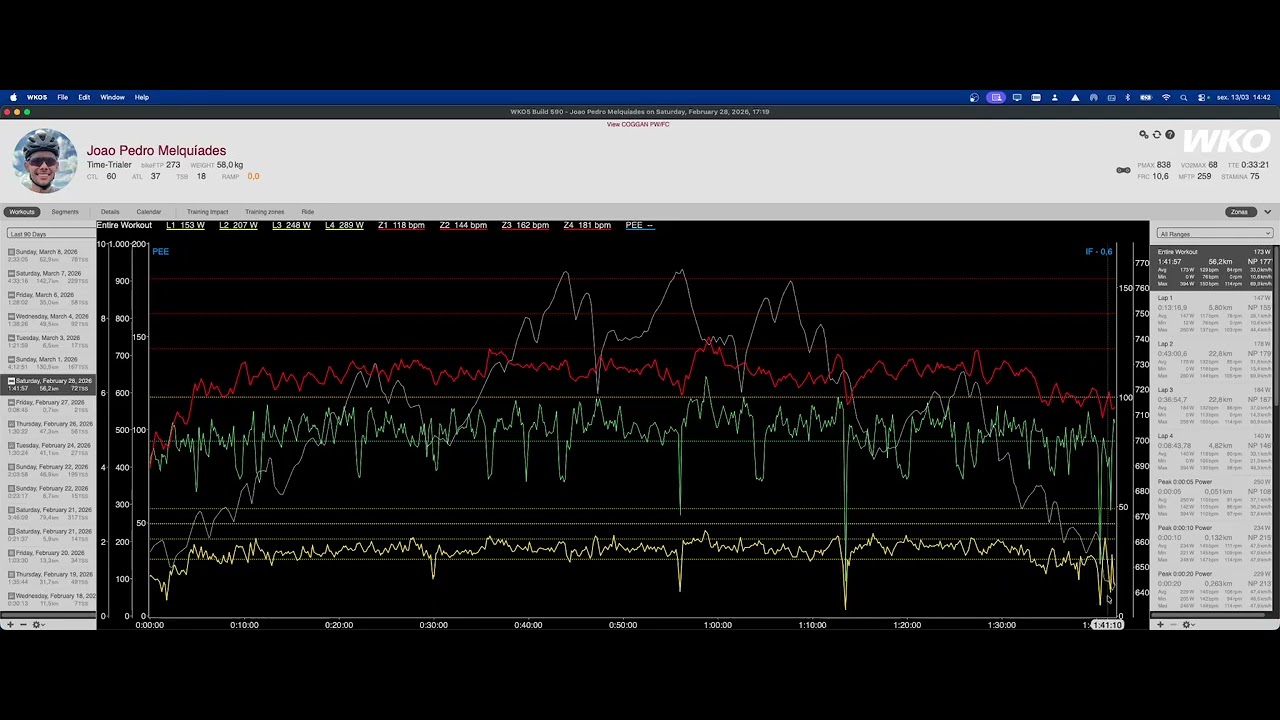Switch to the Ride tab

(308, 212)
